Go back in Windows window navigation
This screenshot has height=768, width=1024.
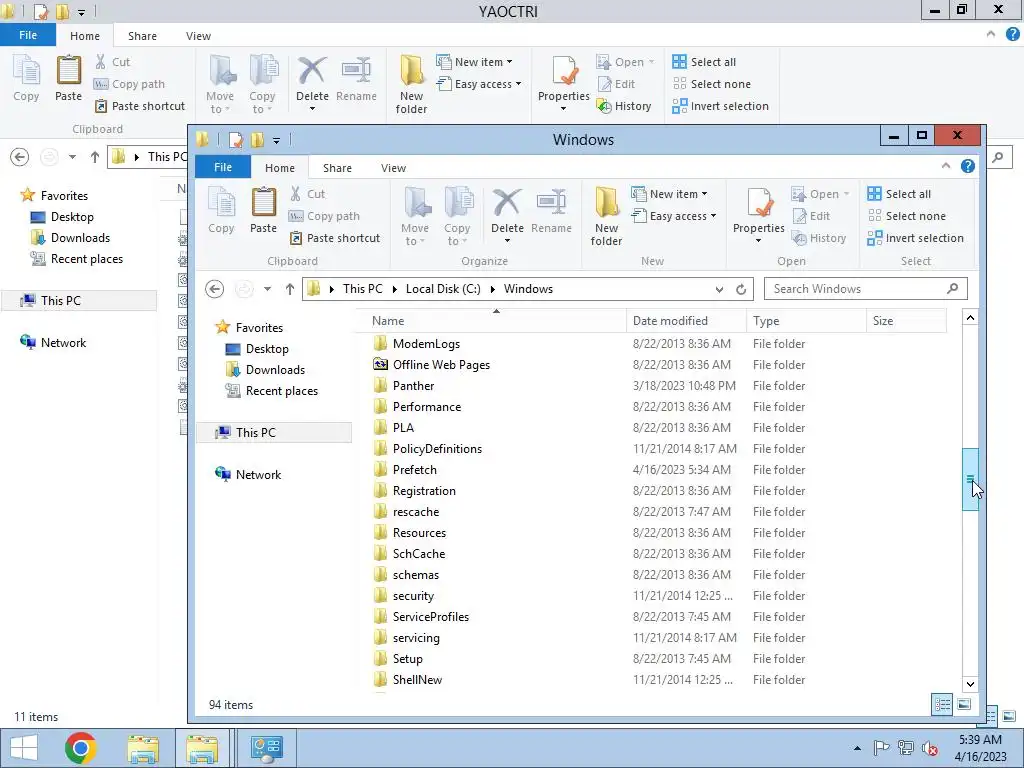click(x=214, y=289)
